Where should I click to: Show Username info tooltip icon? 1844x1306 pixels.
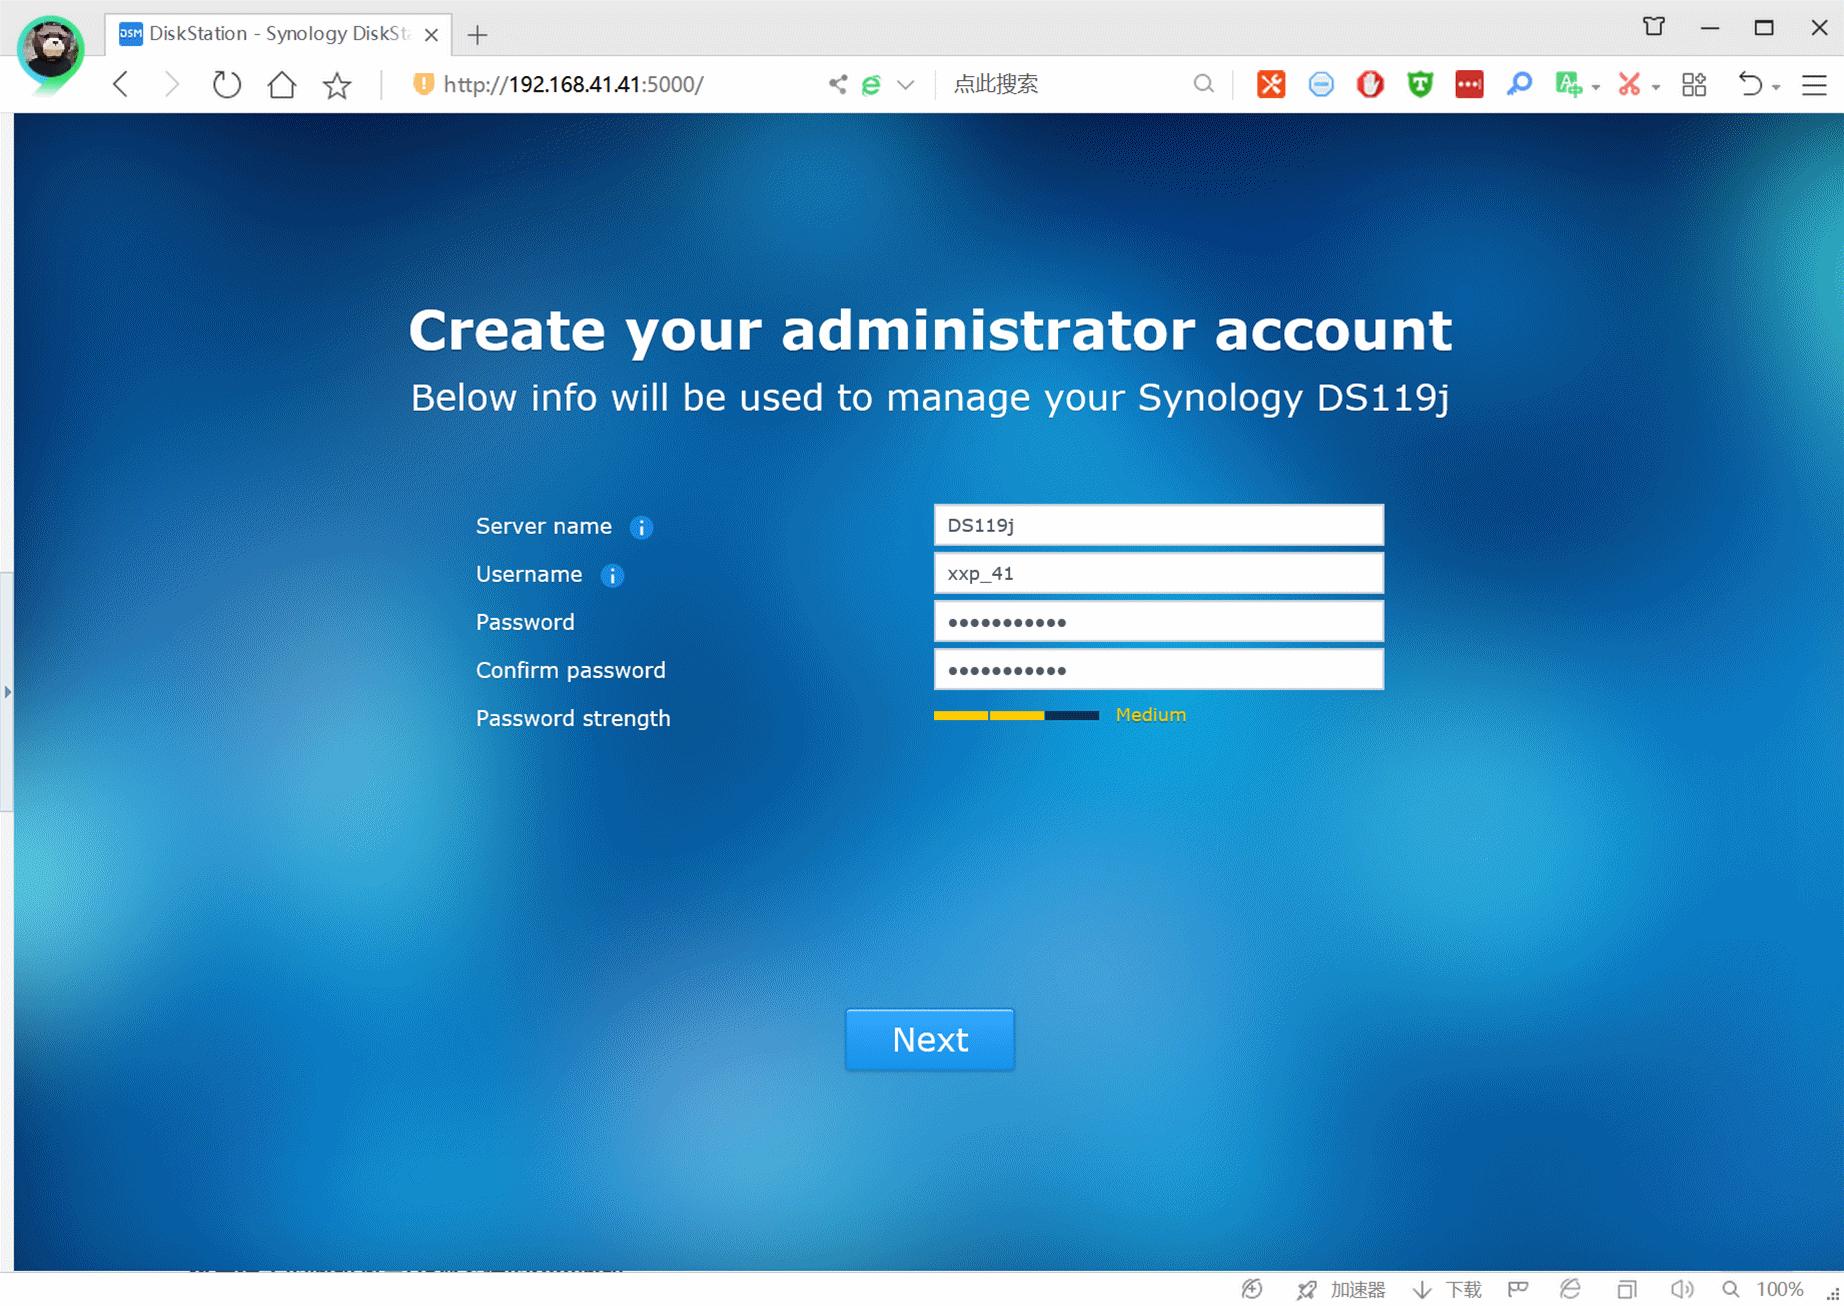pyautogui.click(x=612, y=575)
